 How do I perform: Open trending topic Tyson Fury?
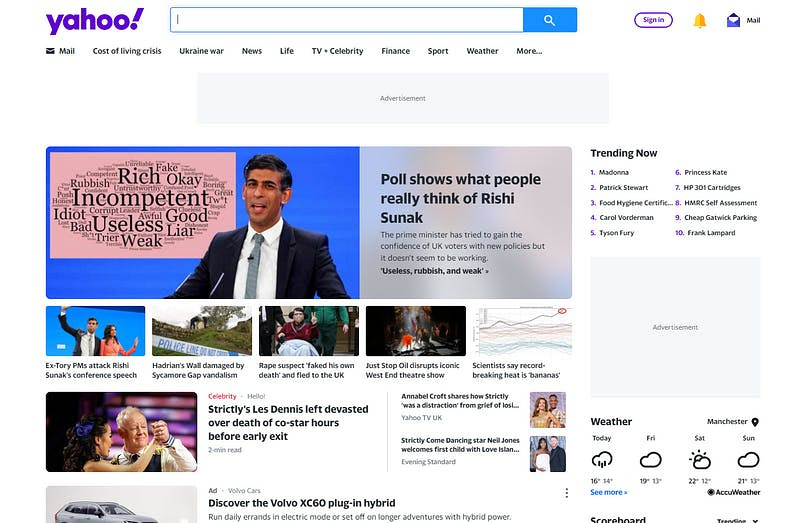616,233
